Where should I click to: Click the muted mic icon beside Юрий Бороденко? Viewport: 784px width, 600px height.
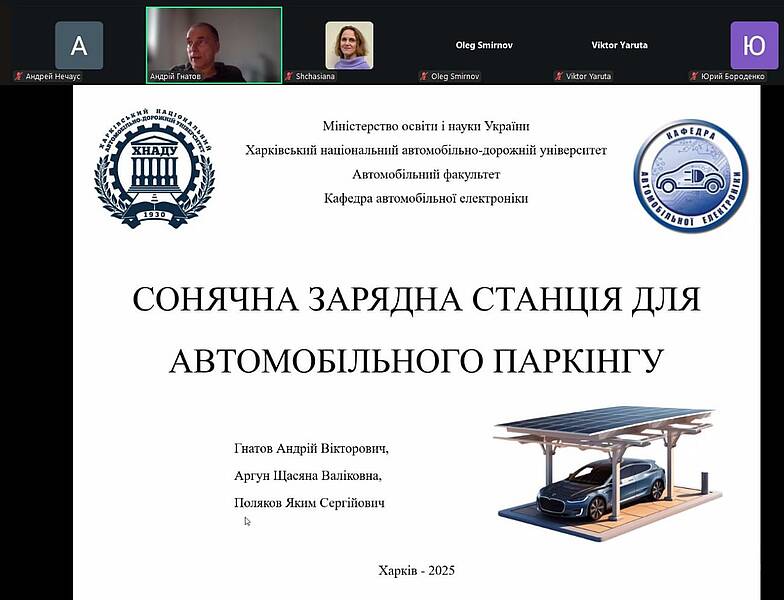tap(694, 76)
